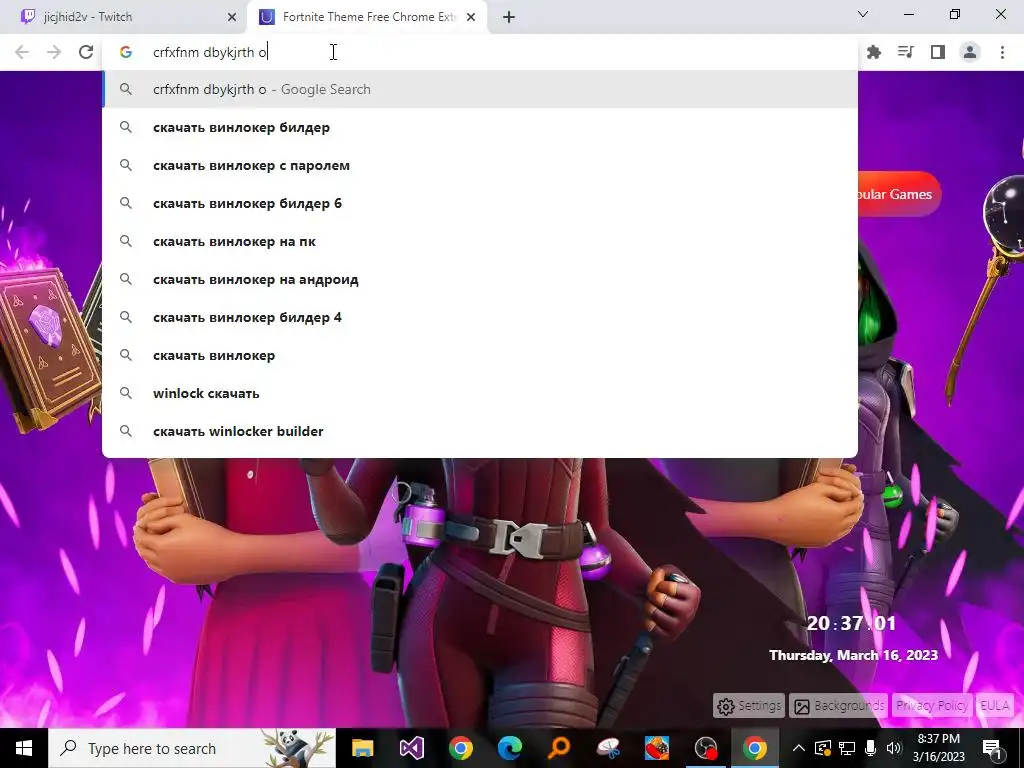
Task: Choose suggestion 'скачать винлокер на пк'
Action: coord(480,241)
